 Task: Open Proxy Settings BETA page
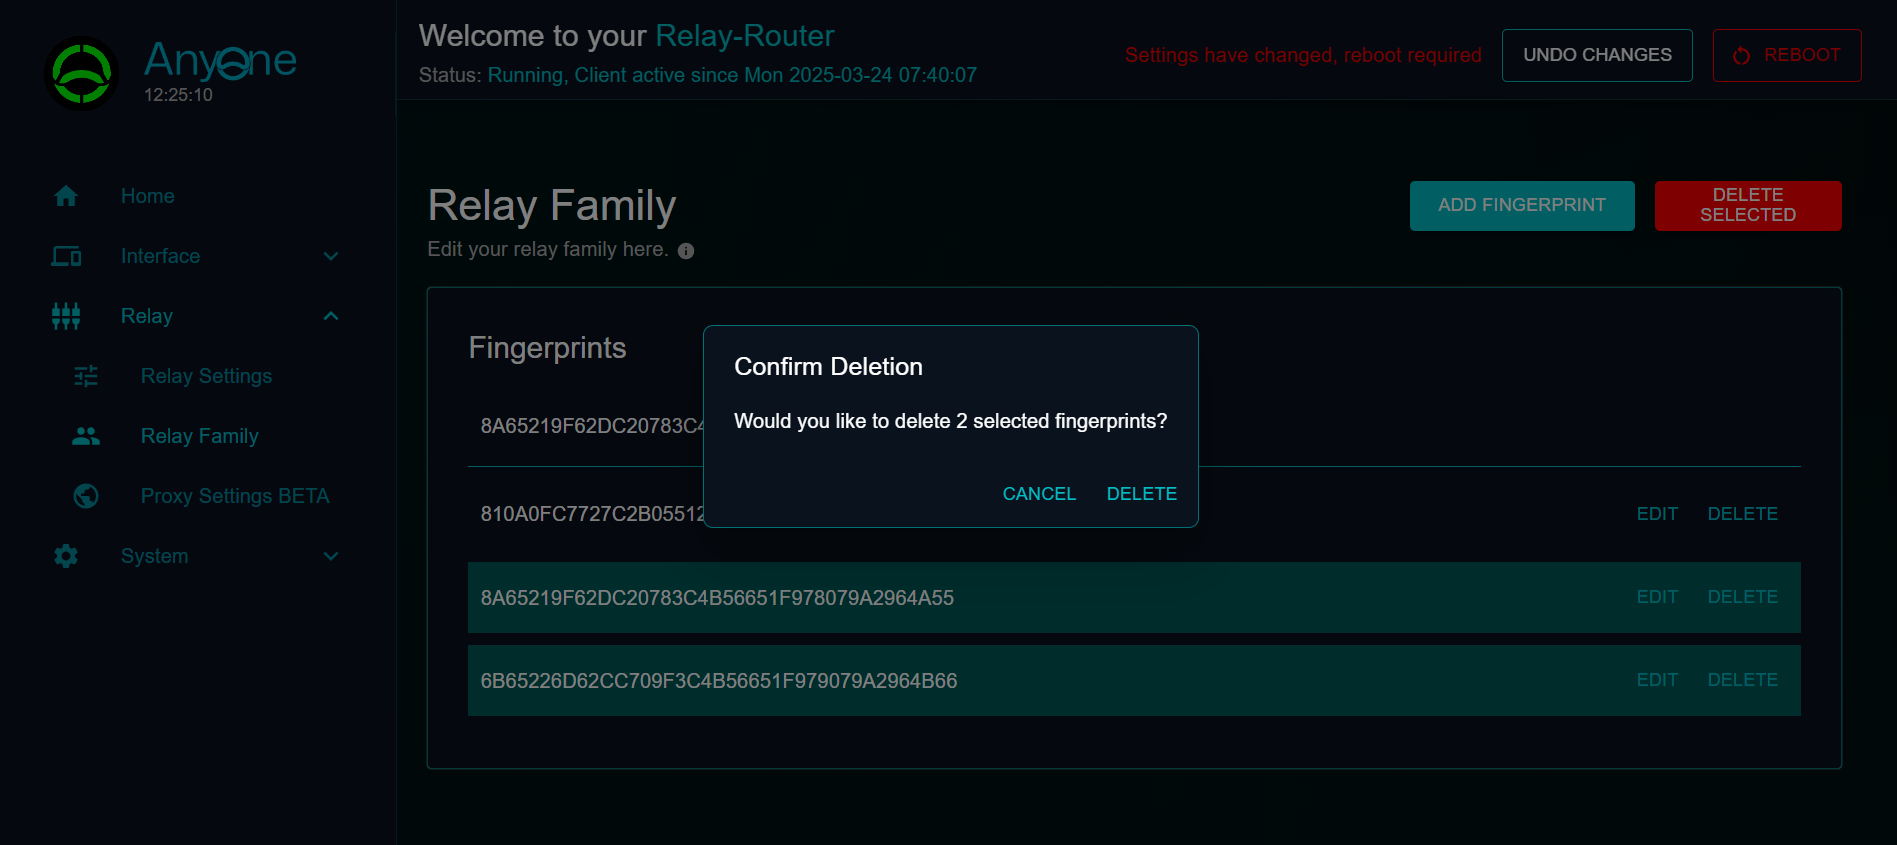pyautogui.click(x=234, y=496)
